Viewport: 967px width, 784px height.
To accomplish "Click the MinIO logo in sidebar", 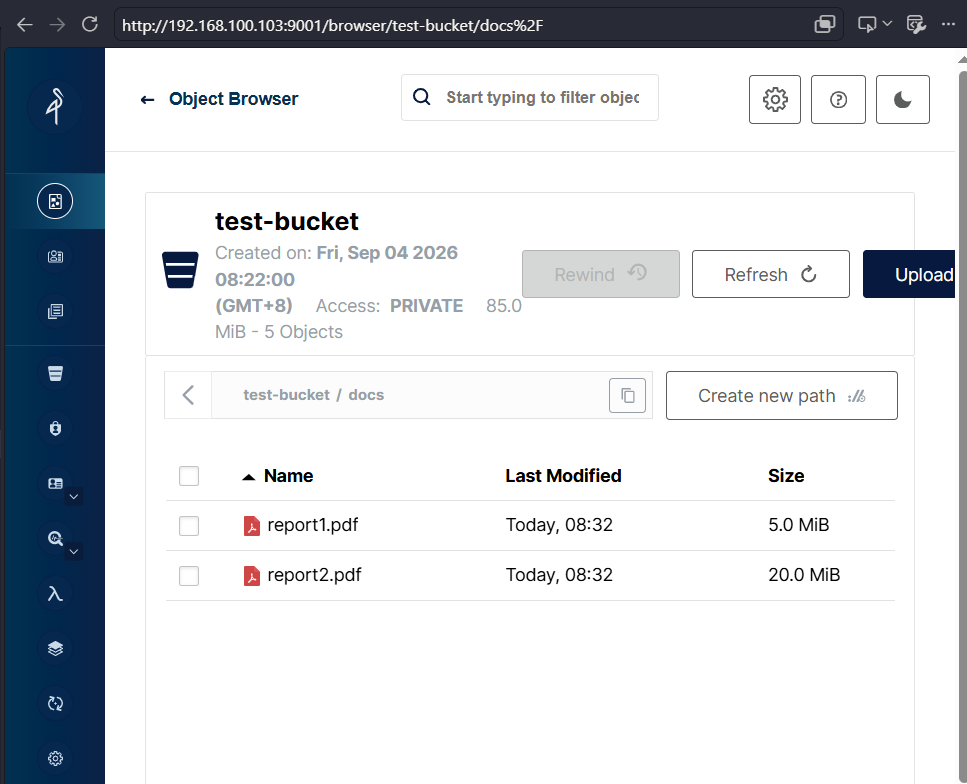I will (55, 106).
